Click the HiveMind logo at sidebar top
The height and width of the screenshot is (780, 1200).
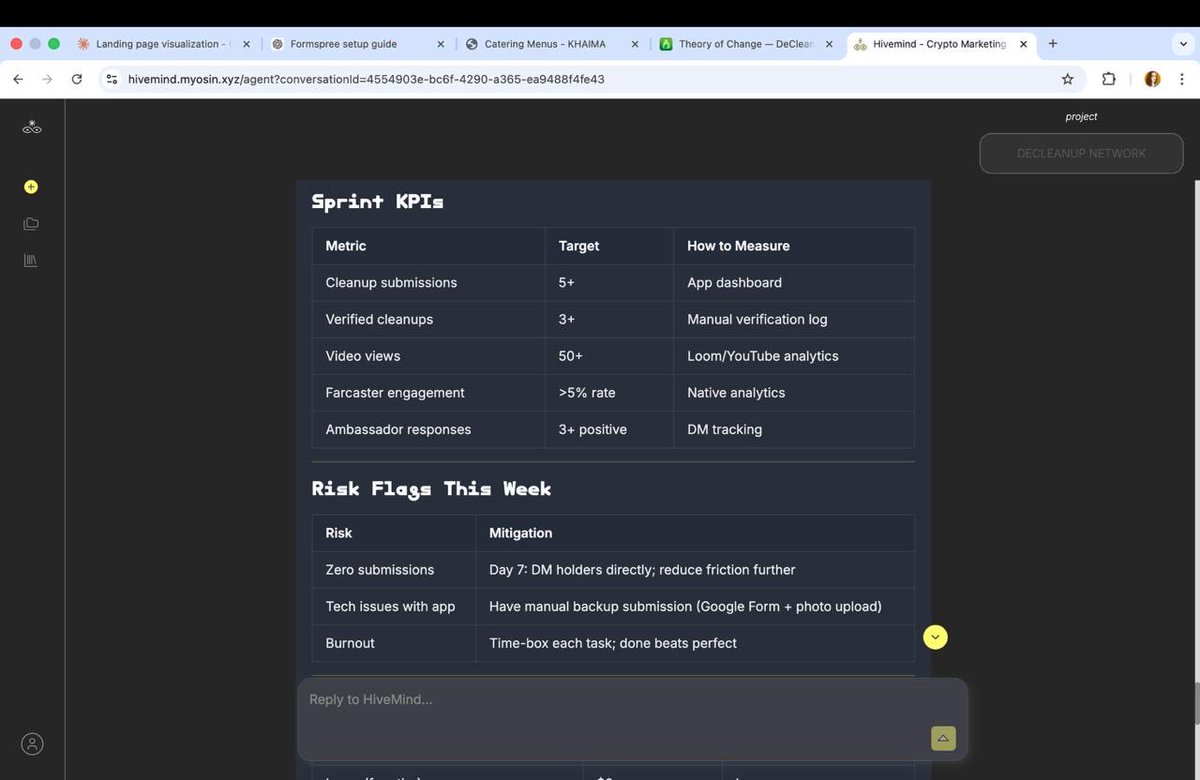click(x=31, y=127)
